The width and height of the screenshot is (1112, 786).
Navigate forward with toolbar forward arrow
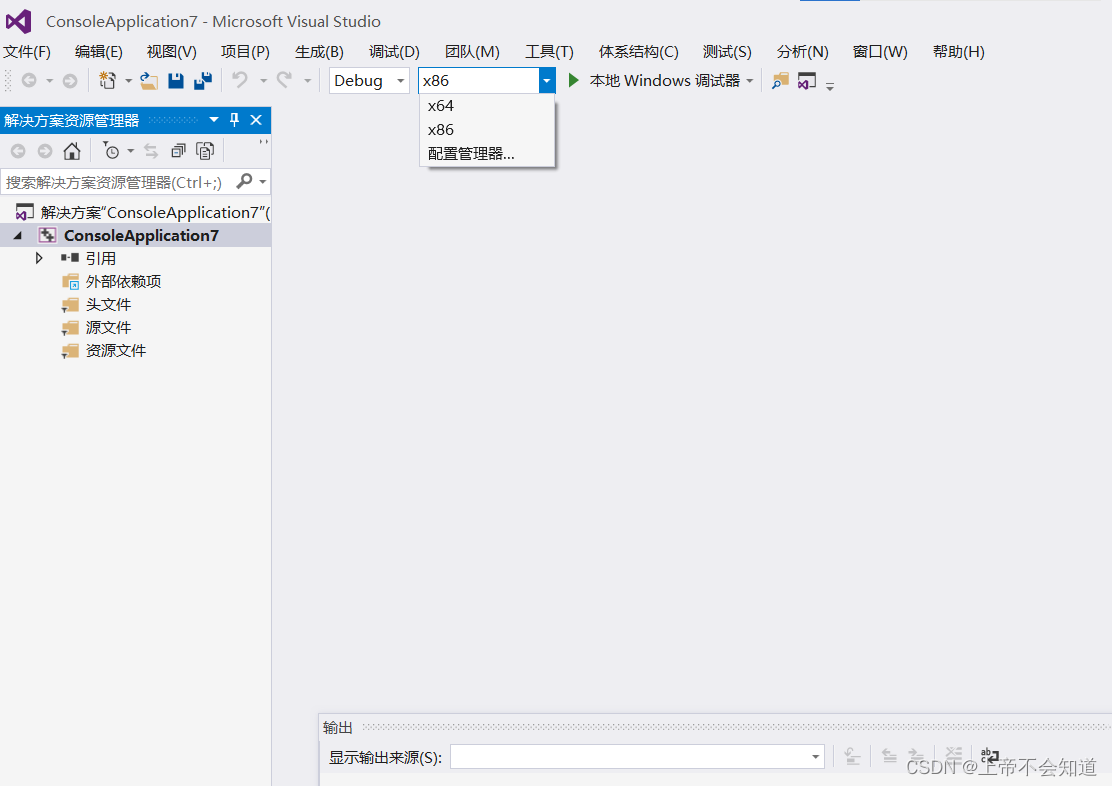click(x=70, y=81)
